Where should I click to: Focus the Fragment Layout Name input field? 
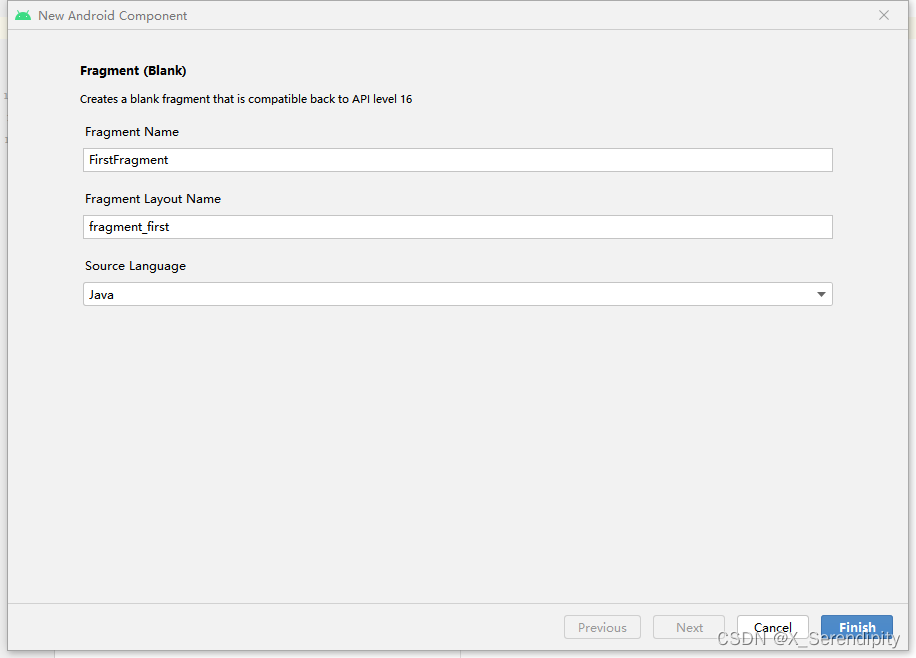(457, 227)
